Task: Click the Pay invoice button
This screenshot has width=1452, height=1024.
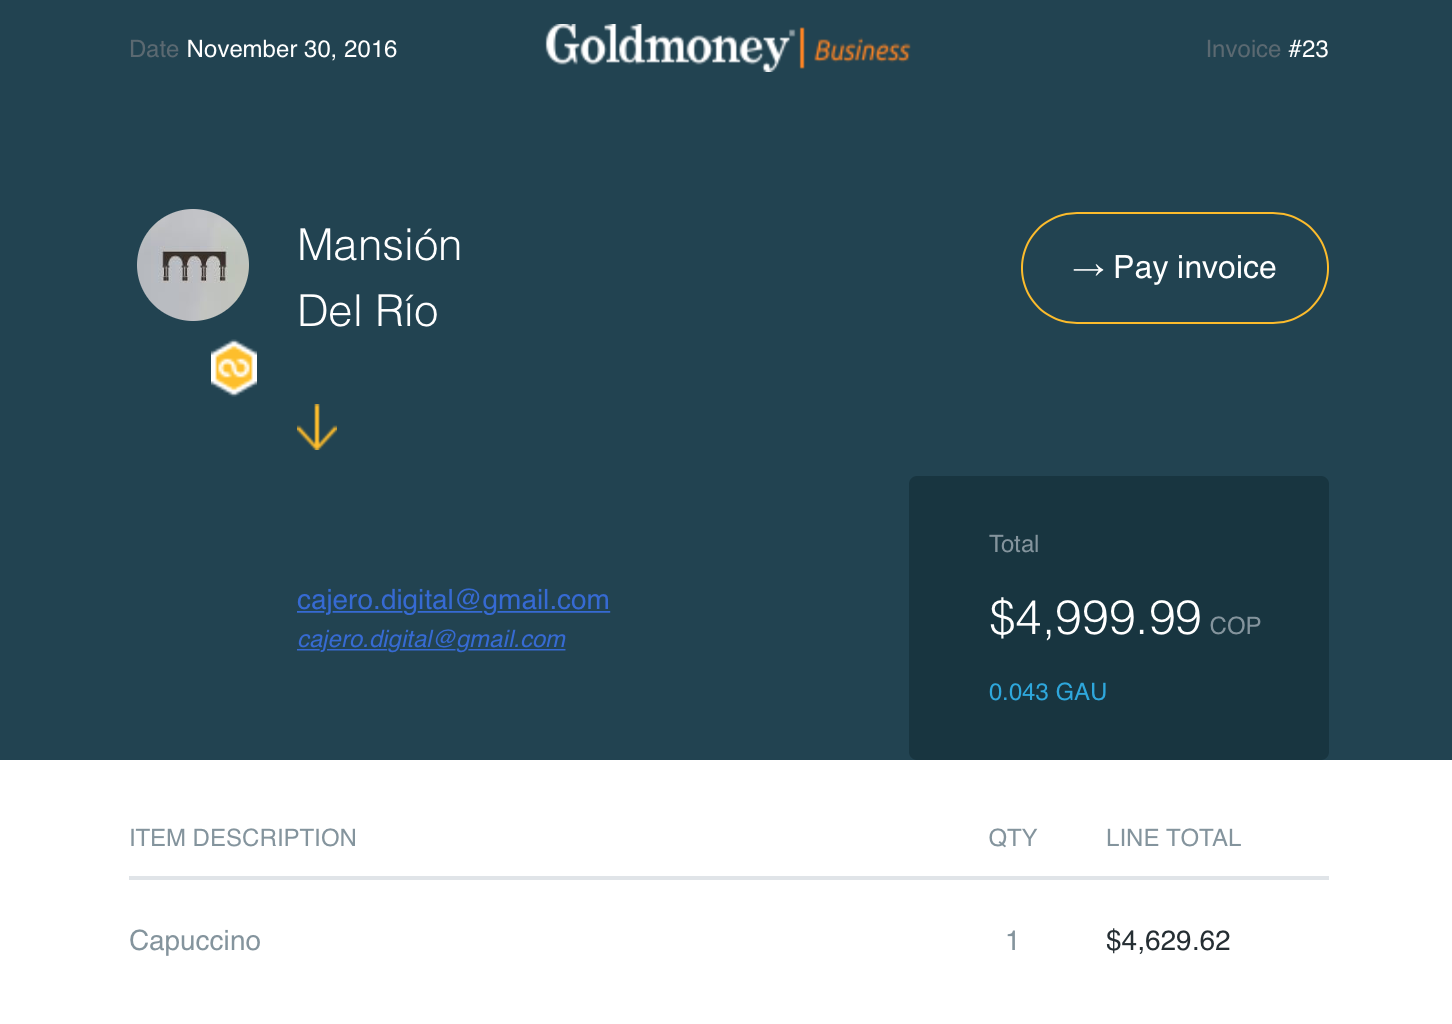Action: (1174, 268)
